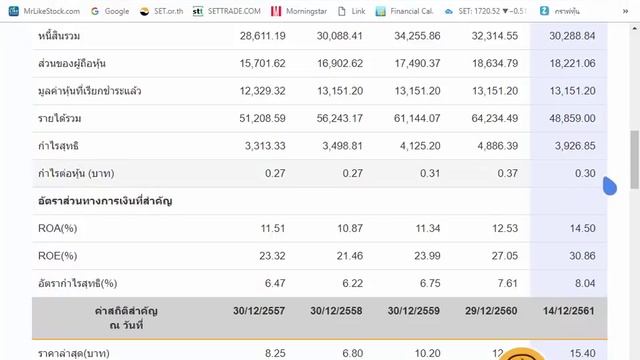Click net margin value 6.22
This screenshot has width=640, height=360.
tap(352, 283)
